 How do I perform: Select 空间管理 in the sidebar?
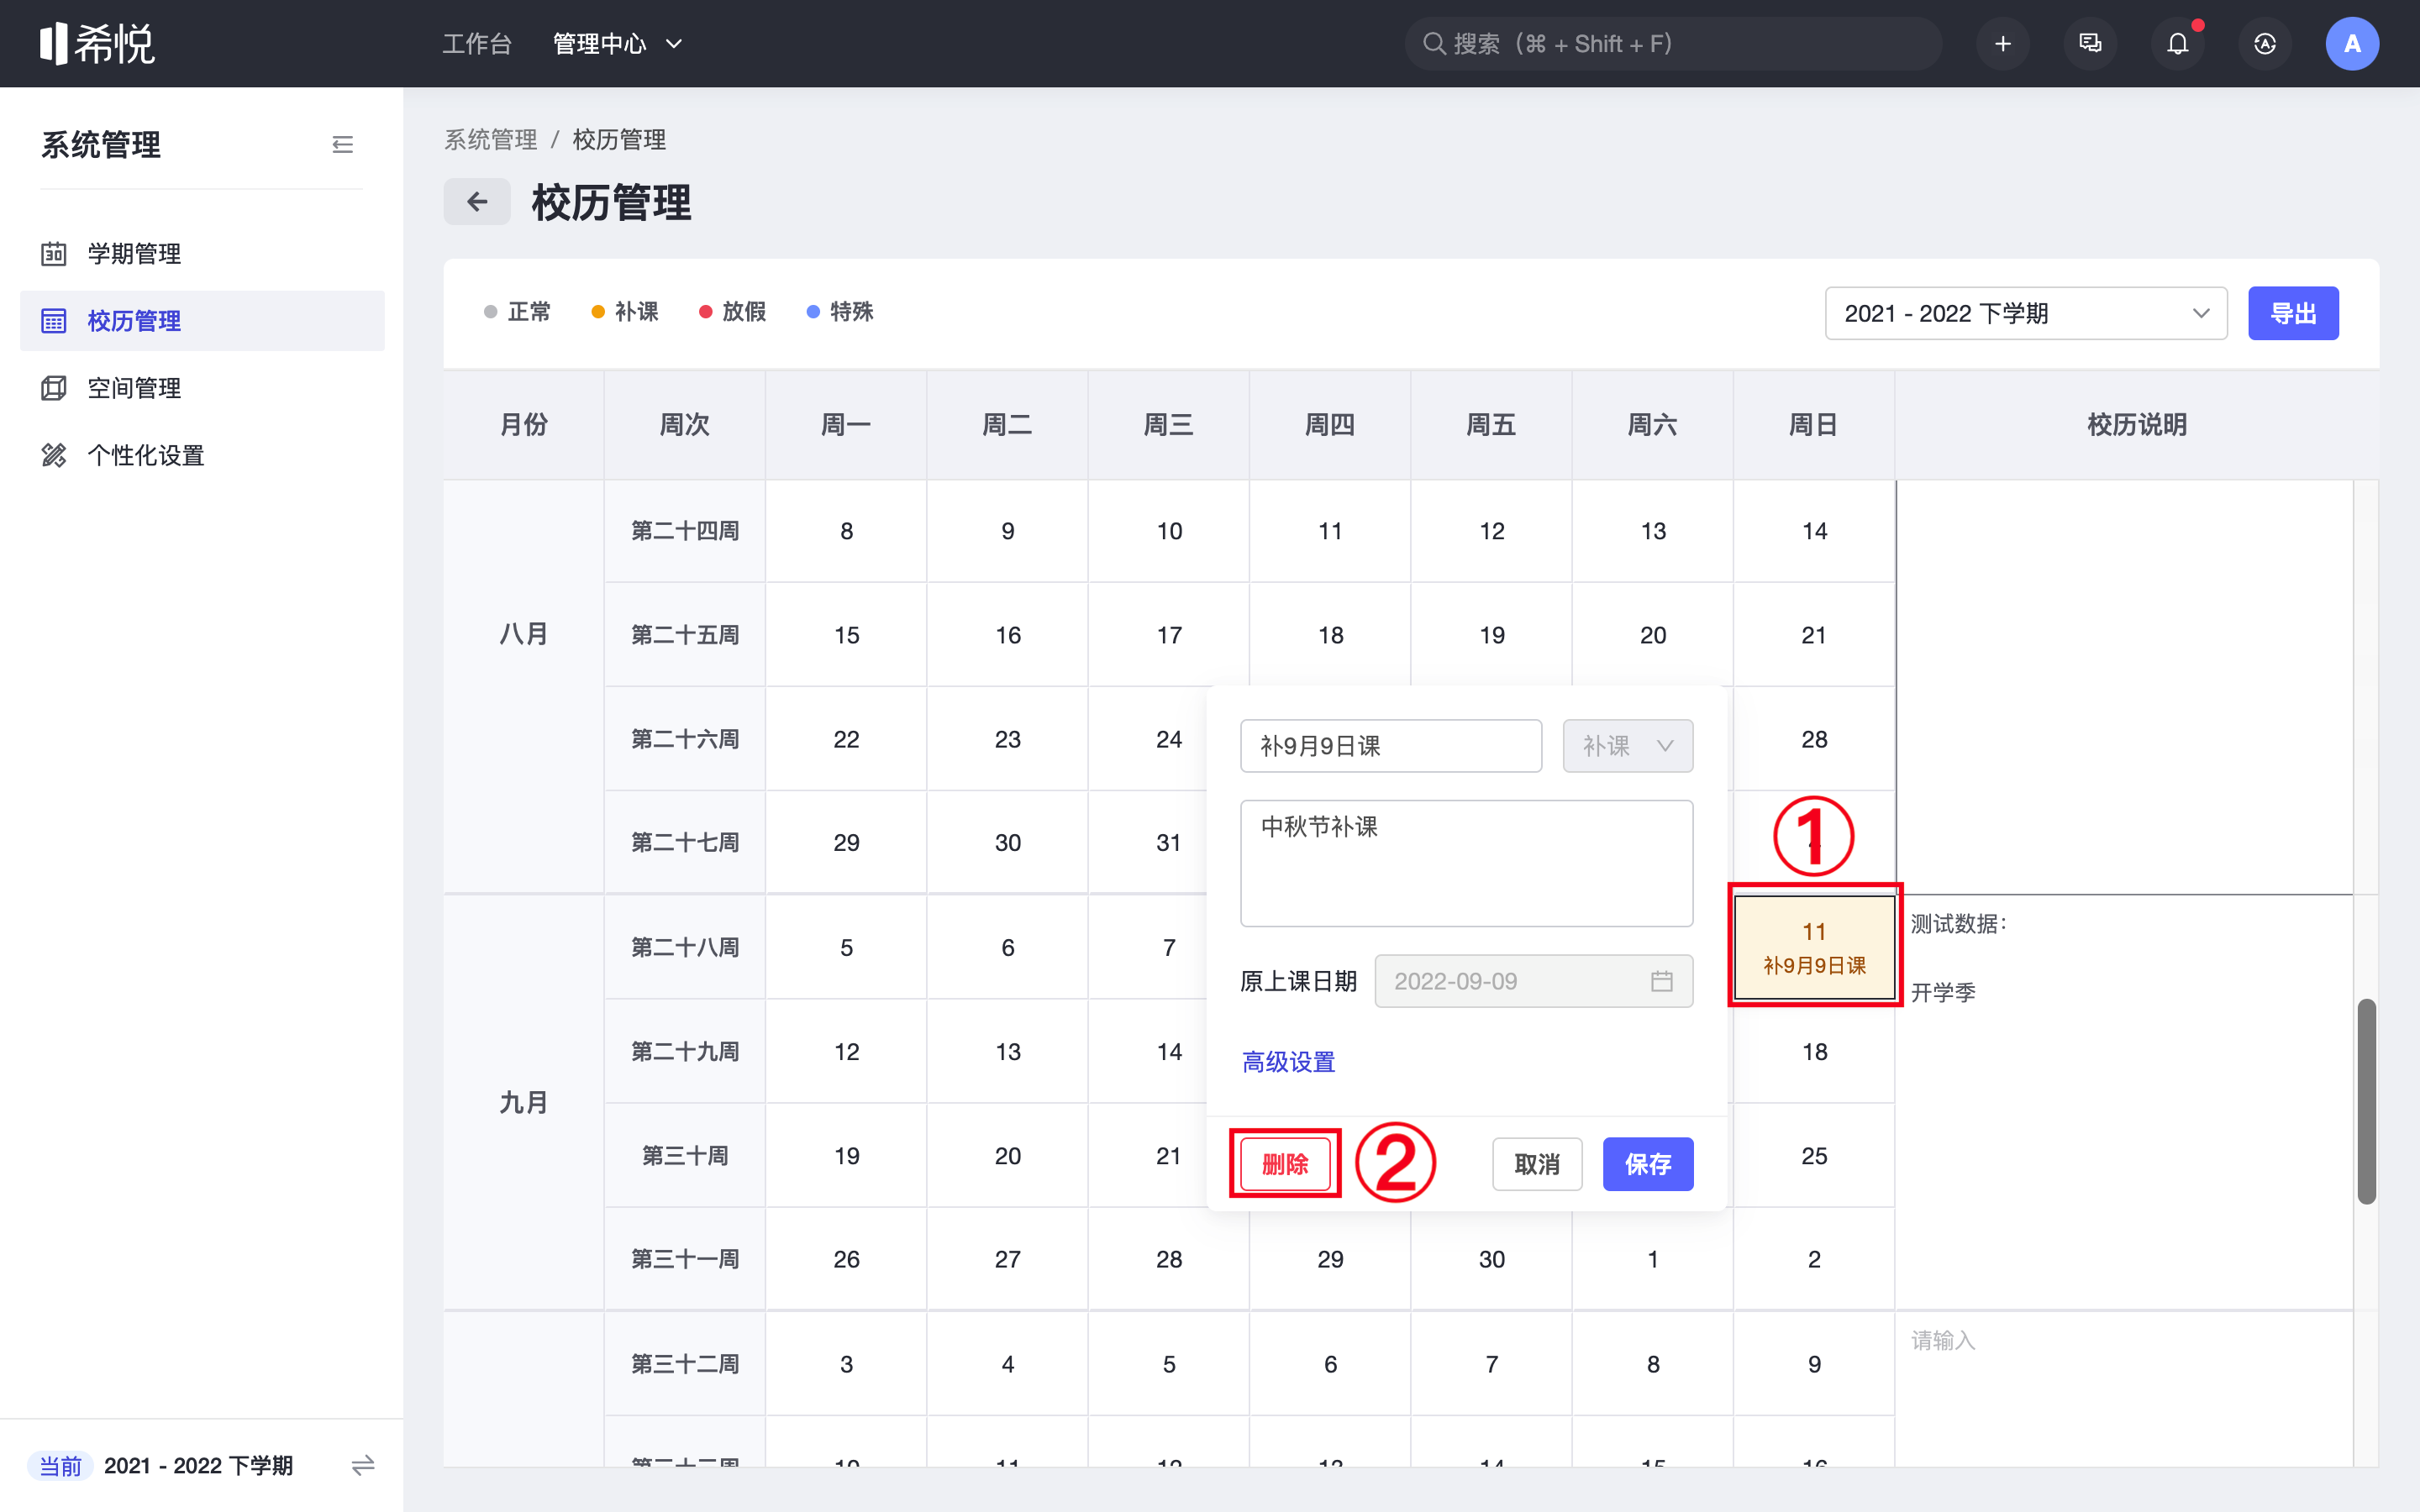[202, 388]
